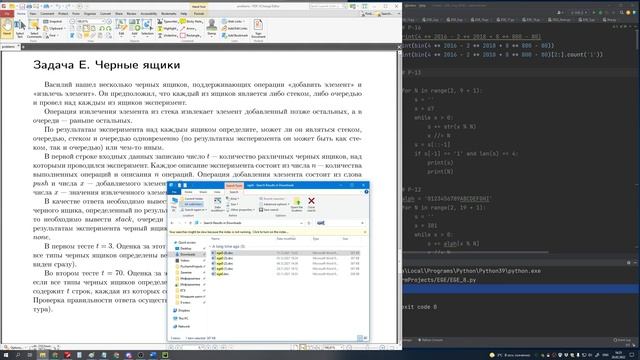
Task: Open Desktop in Explorer navigation pane
Action: [185, 248]
